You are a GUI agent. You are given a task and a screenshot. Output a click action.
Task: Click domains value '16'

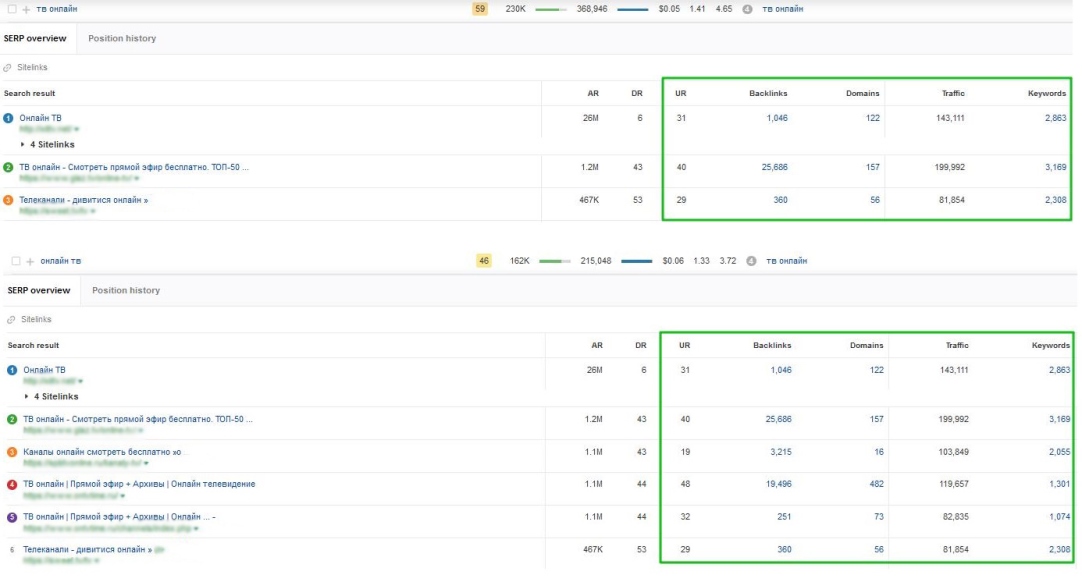coord(879,452)
